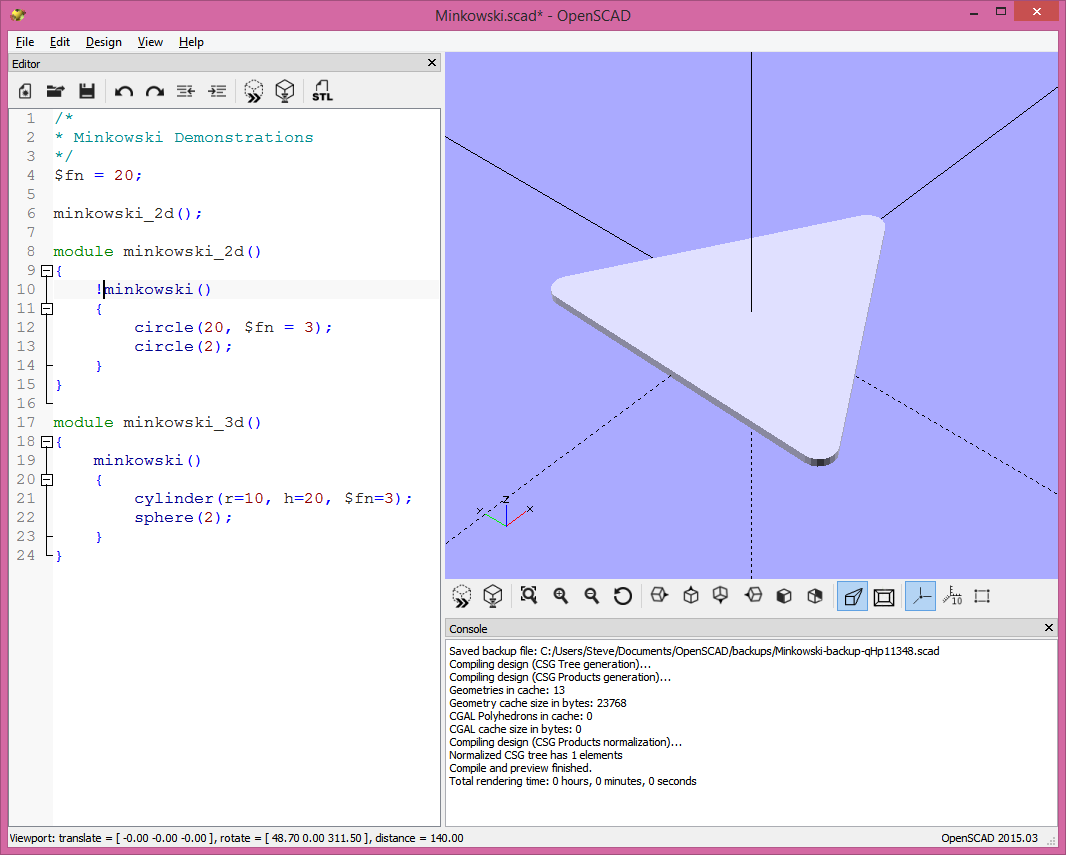Enable orthogonal projection mode

(884, 595)
